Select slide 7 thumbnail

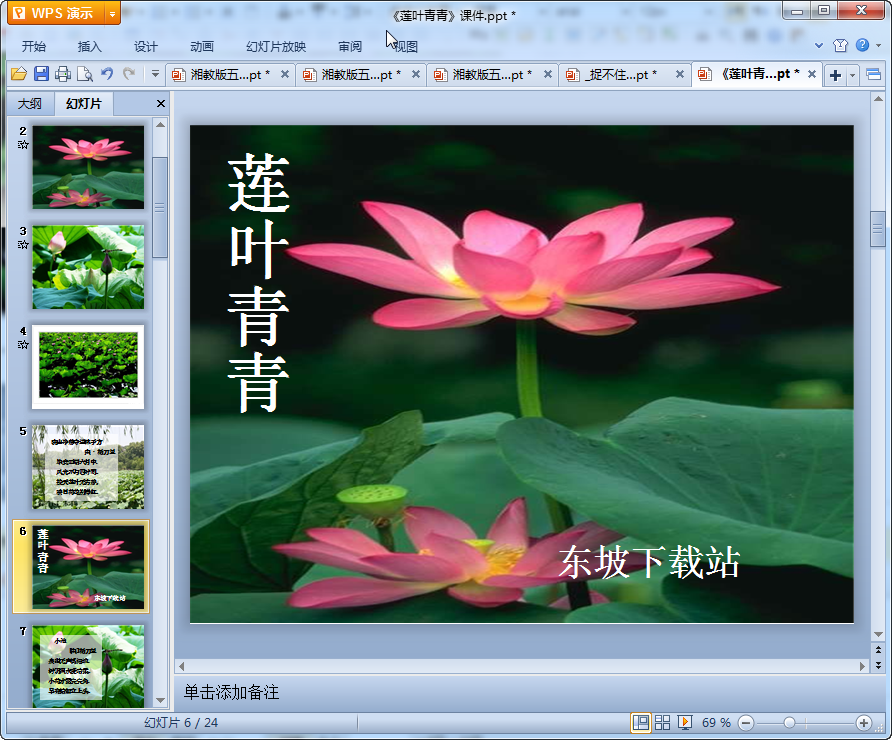point(88,666)
